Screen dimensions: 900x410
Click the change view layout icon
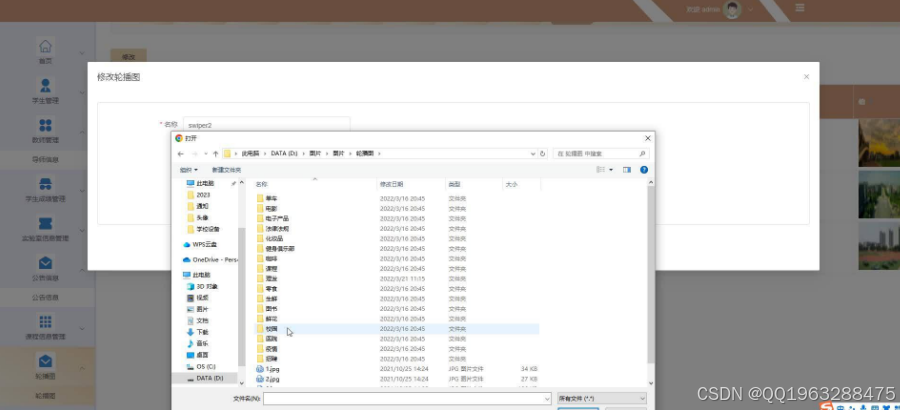[601, 170]
